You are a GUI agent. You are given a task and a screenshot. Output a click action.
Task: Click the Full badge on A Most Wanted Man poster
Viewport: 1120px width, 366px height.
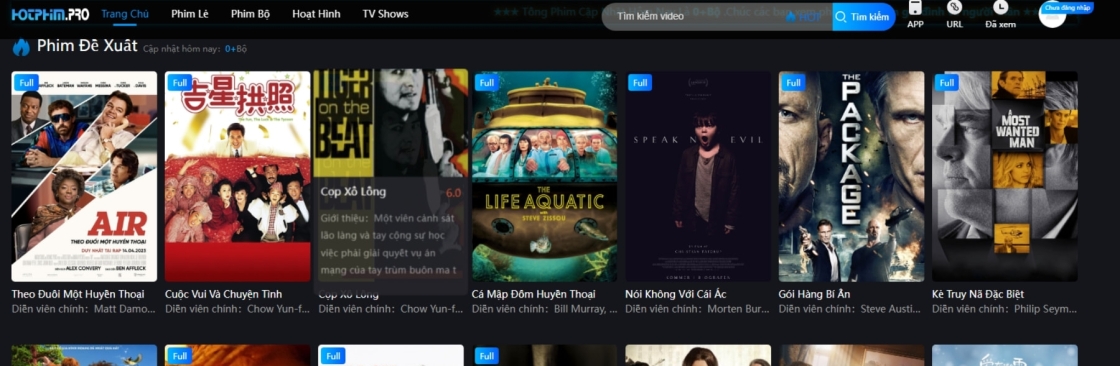(947, 82)
